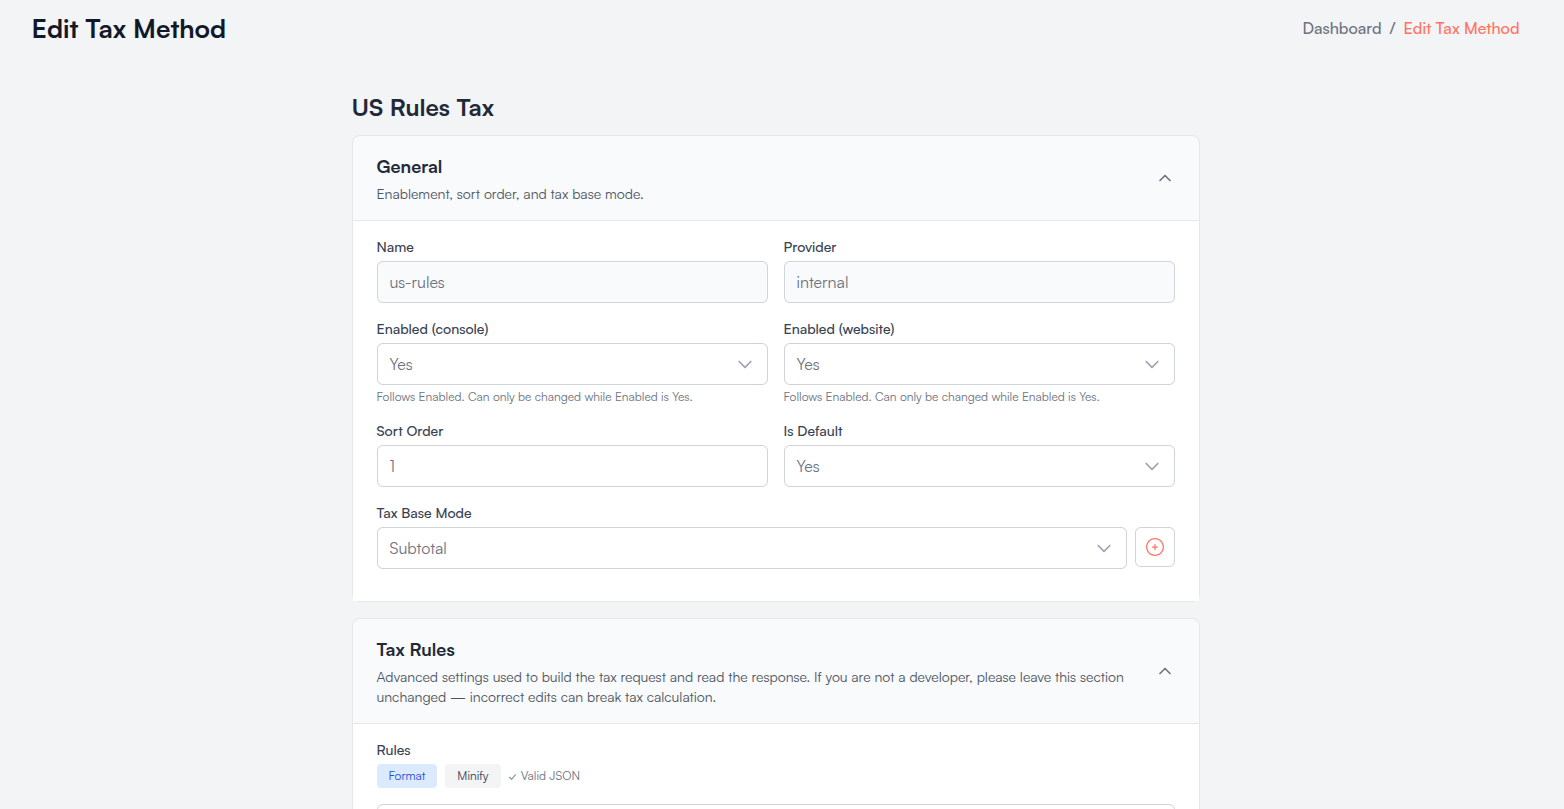This screenshot has height=809, width=1564.
Task: Open the Tax Base Mode dropdown
Action: pos(751,548)
